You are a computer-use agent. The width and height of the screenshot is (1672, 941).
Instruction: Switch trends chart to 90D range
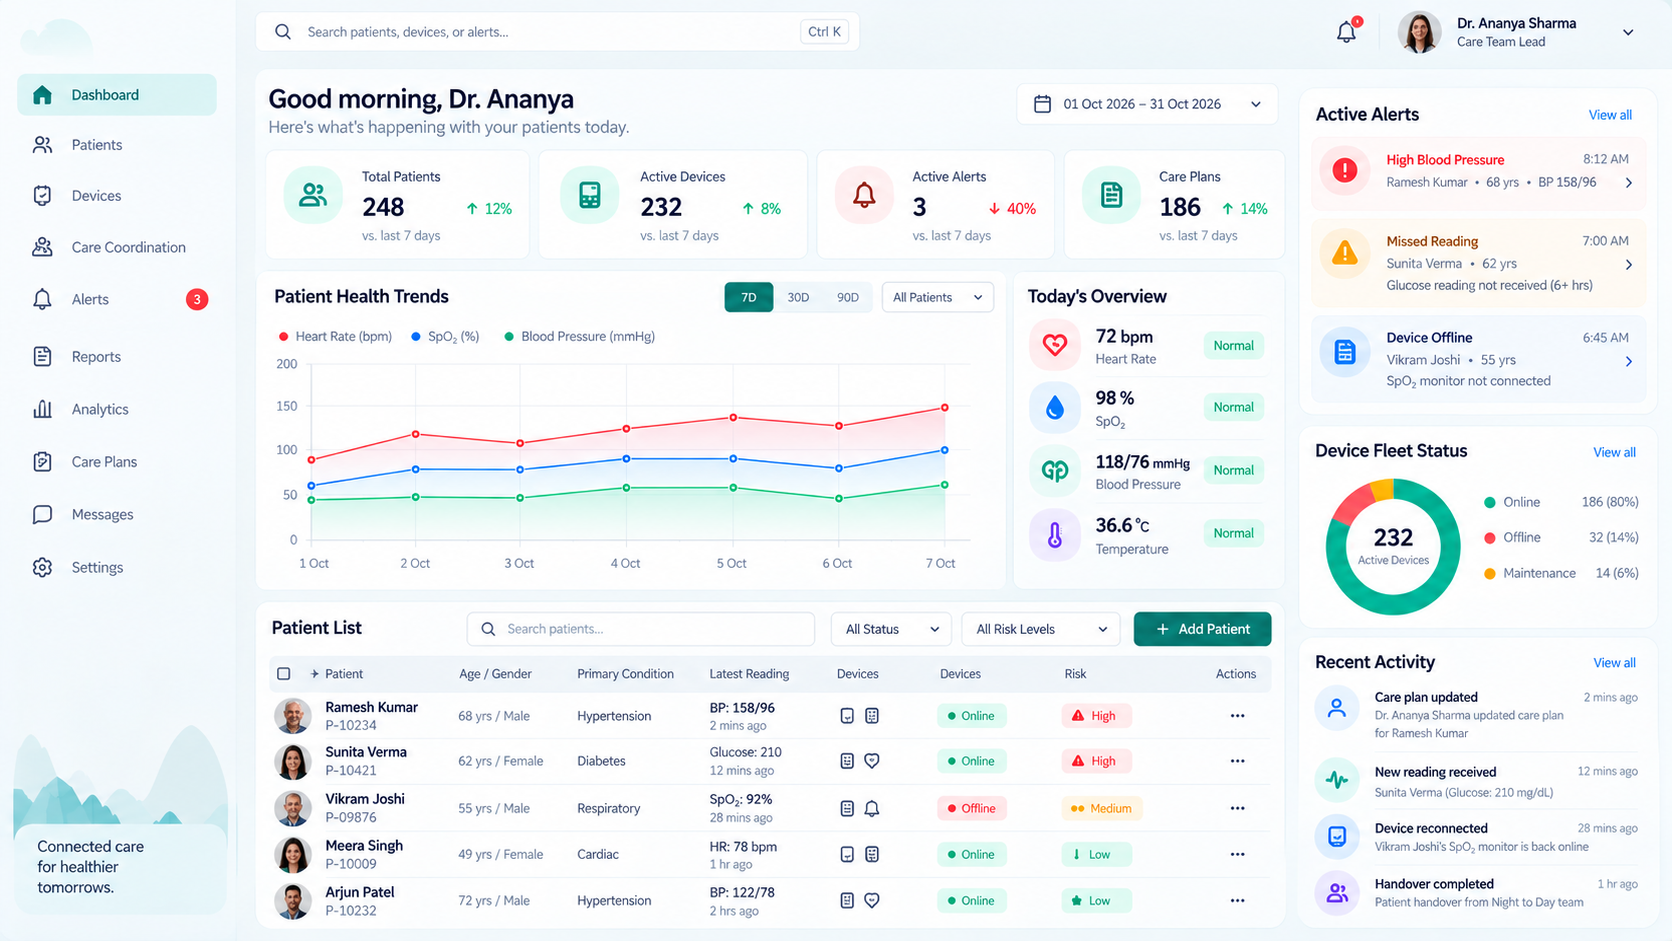(848, 297)
